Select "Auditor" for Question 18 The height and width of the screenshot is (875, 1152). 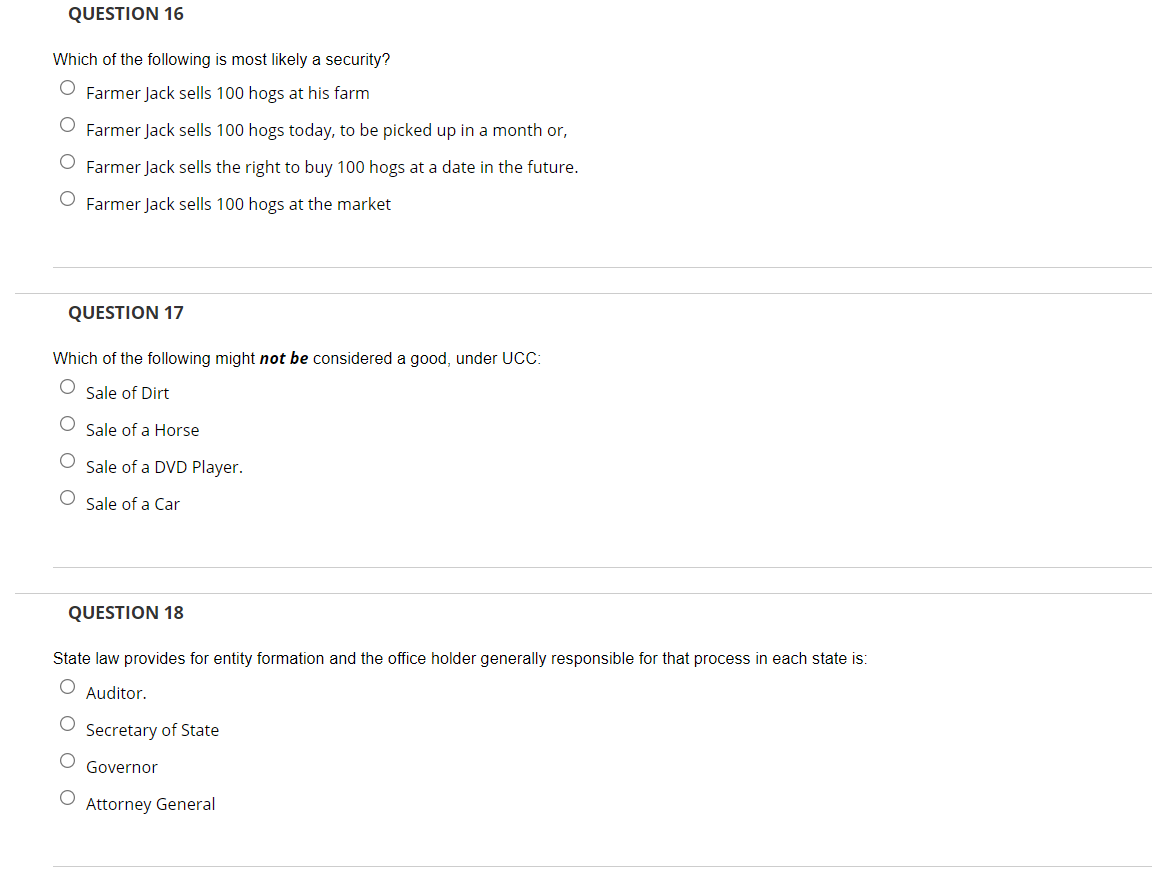coord(67,685)
